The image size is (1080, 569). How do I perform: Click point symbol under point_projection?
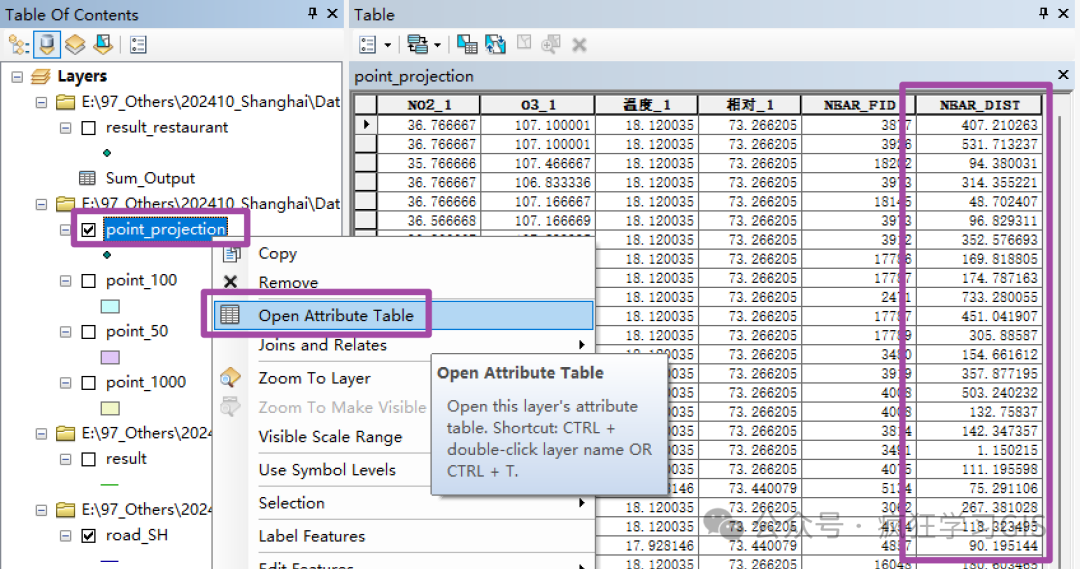tap(107, 255)
